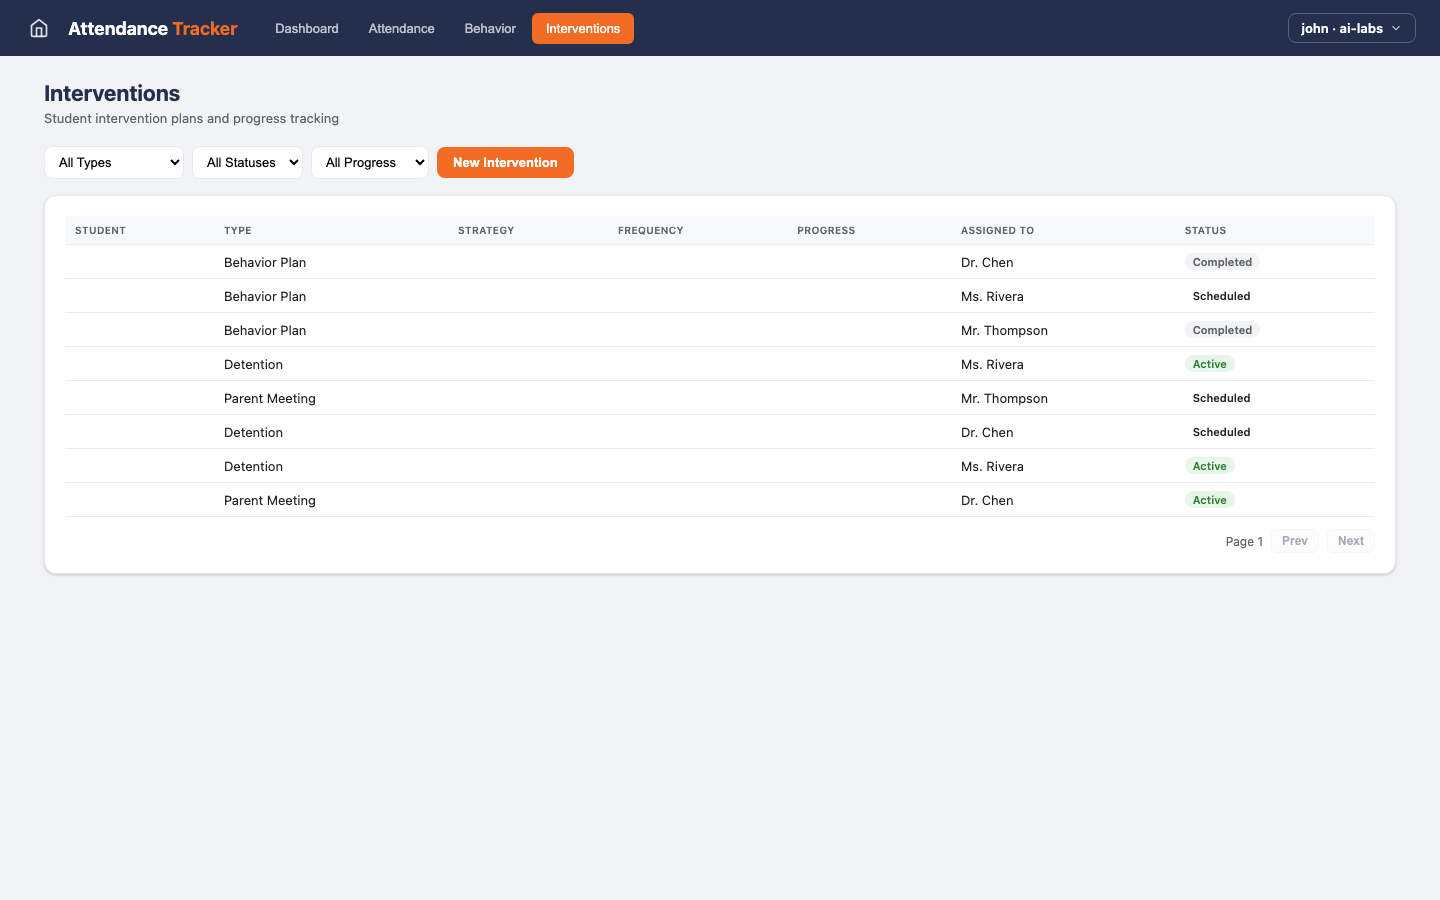
Task: Click the Attendance Tracker logo text
Action: (x=152, y=28)
